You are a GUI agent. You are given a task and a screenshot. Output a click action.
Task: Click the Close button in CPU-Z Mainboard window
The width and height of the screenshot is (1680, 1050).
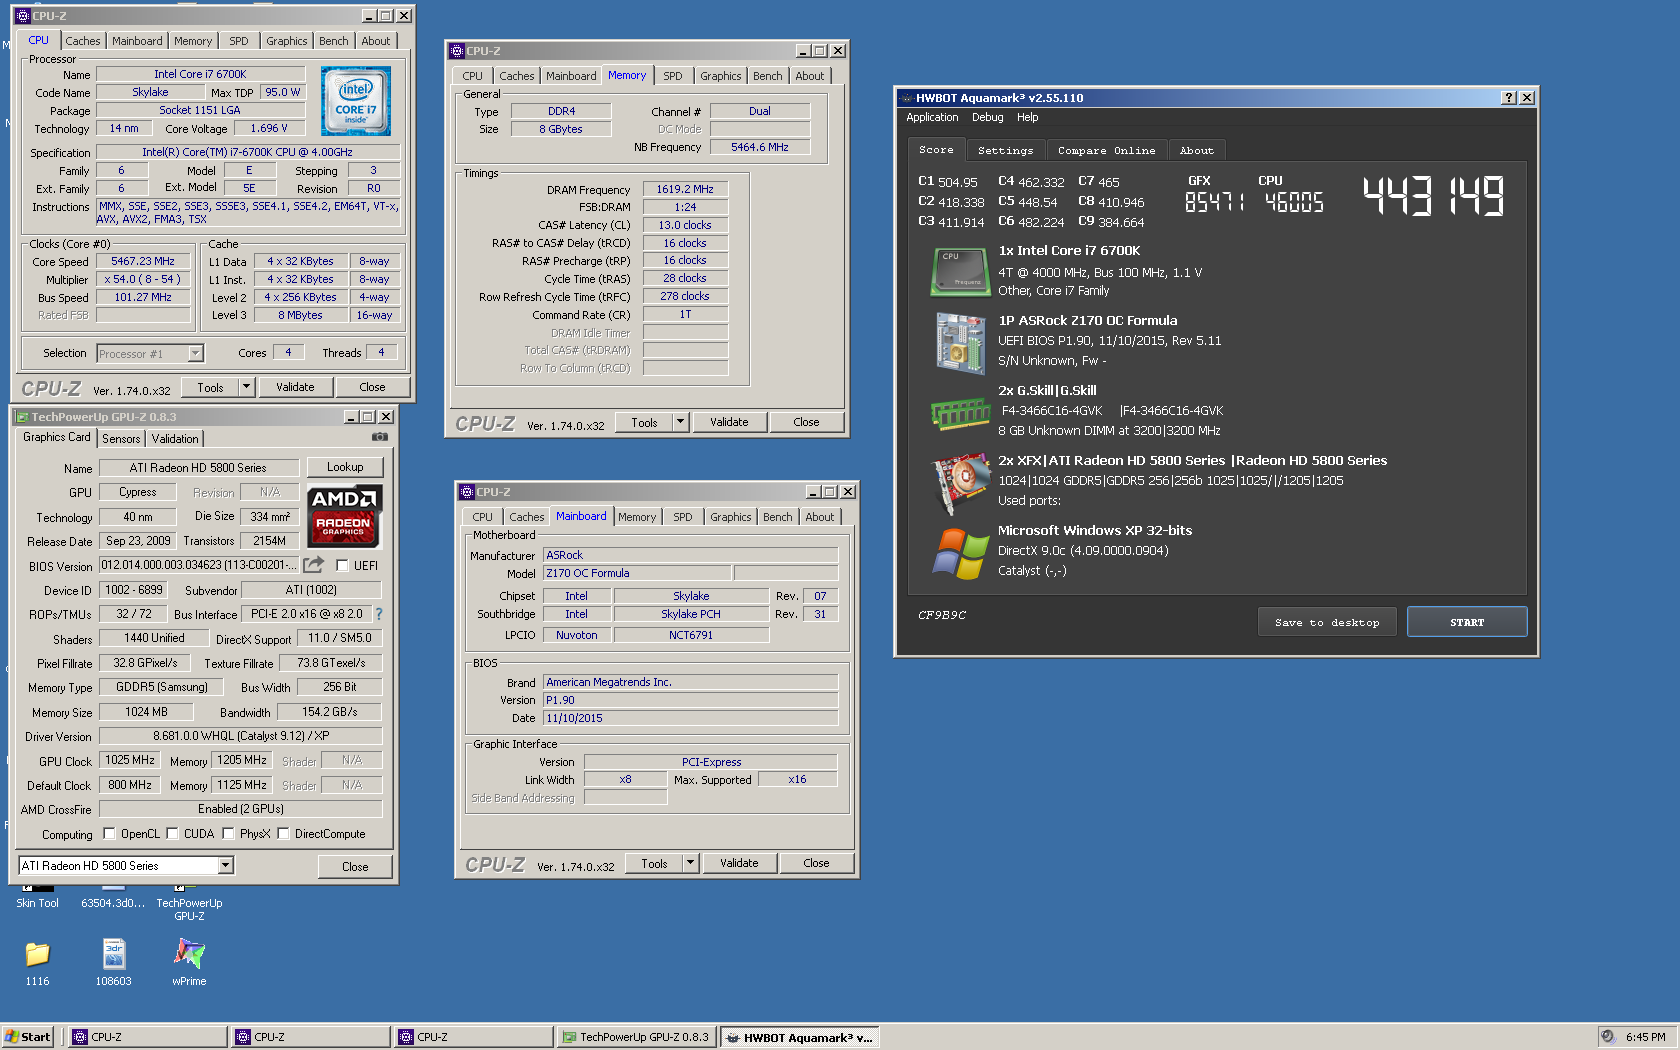pos(816,863)
